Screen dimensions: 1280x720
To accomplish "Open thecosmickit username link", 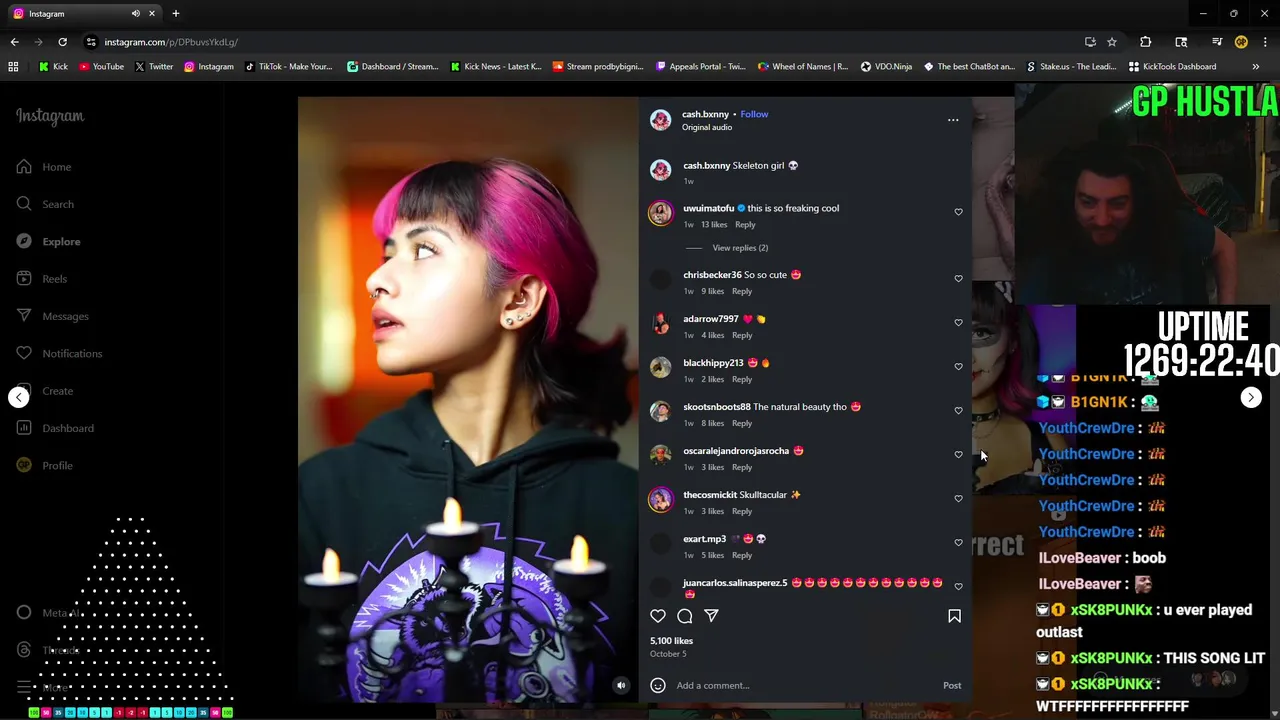I will click(710, 495).
